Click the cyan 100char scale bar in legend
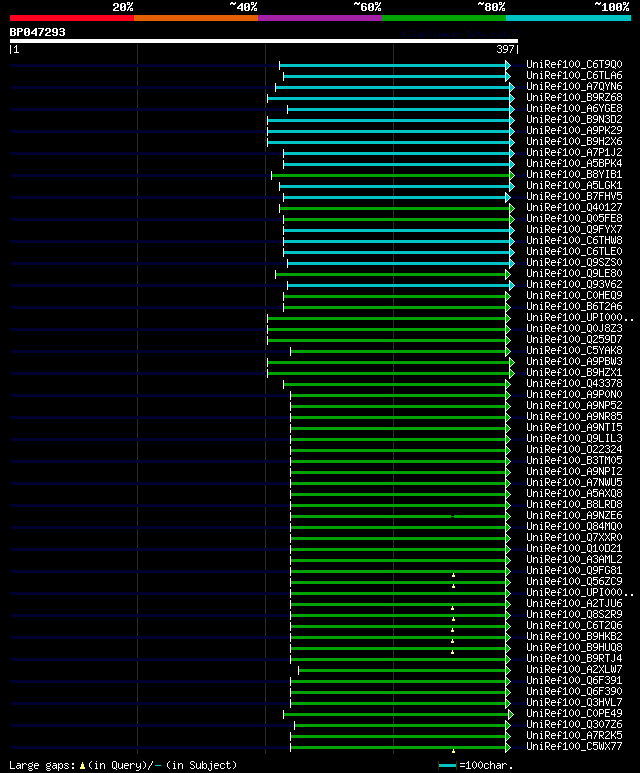The width and height of the screenshot is (640, 773). (447, 766)
